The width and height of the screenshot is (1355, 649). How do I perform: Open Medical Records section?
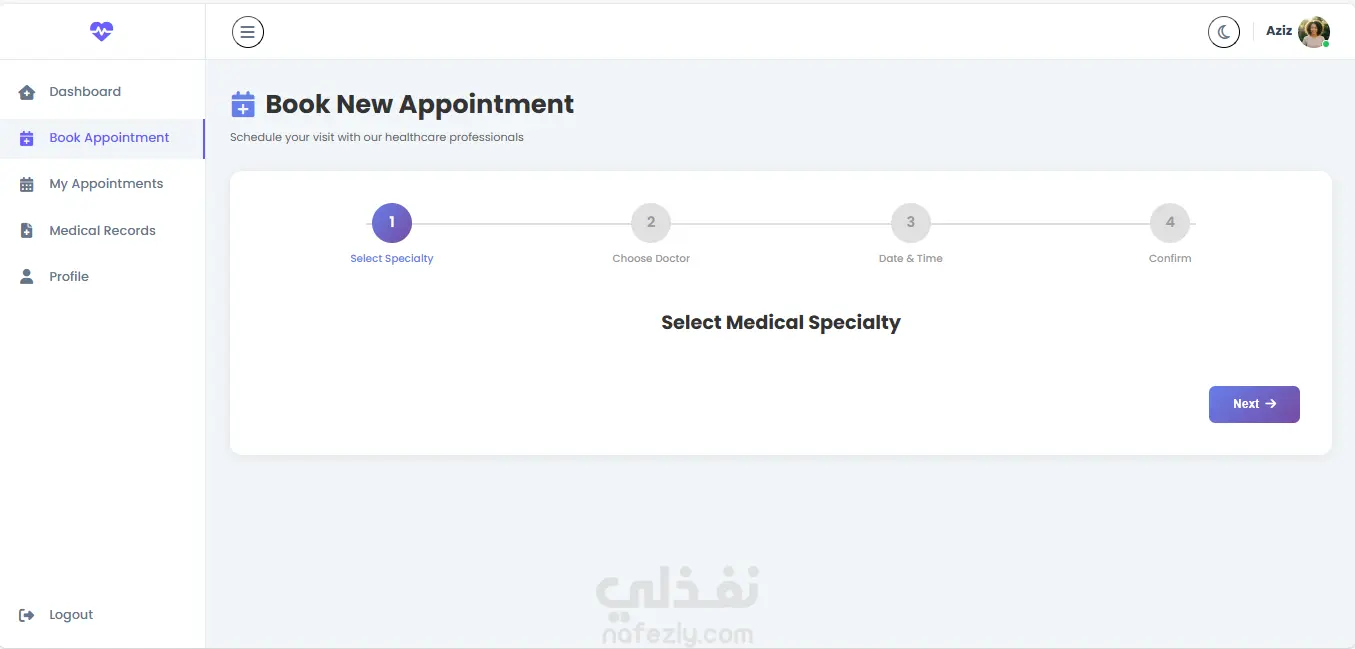click(x=102, y=231)
